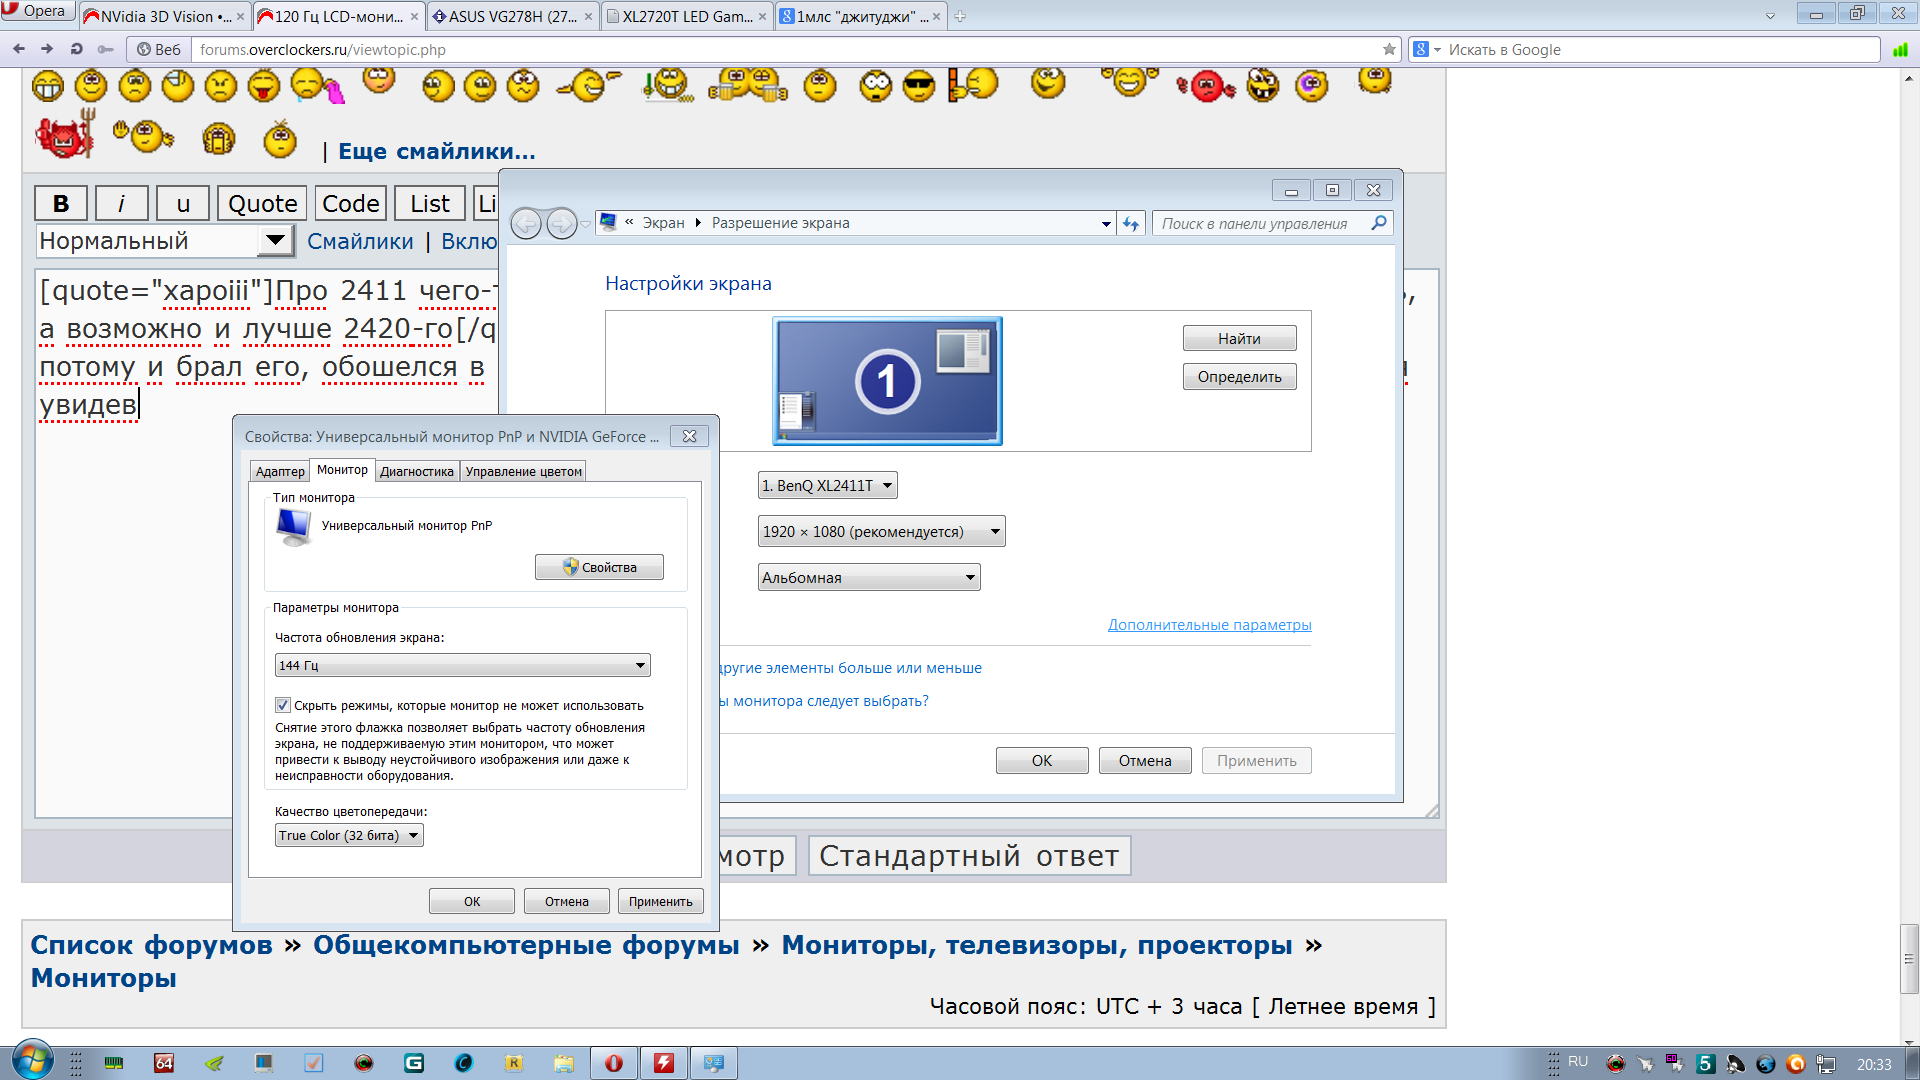Viewport: 1920px width, 1080px height.
Task: Toggle the hide unsupported modes checkbox
Action: coord(283,705)
